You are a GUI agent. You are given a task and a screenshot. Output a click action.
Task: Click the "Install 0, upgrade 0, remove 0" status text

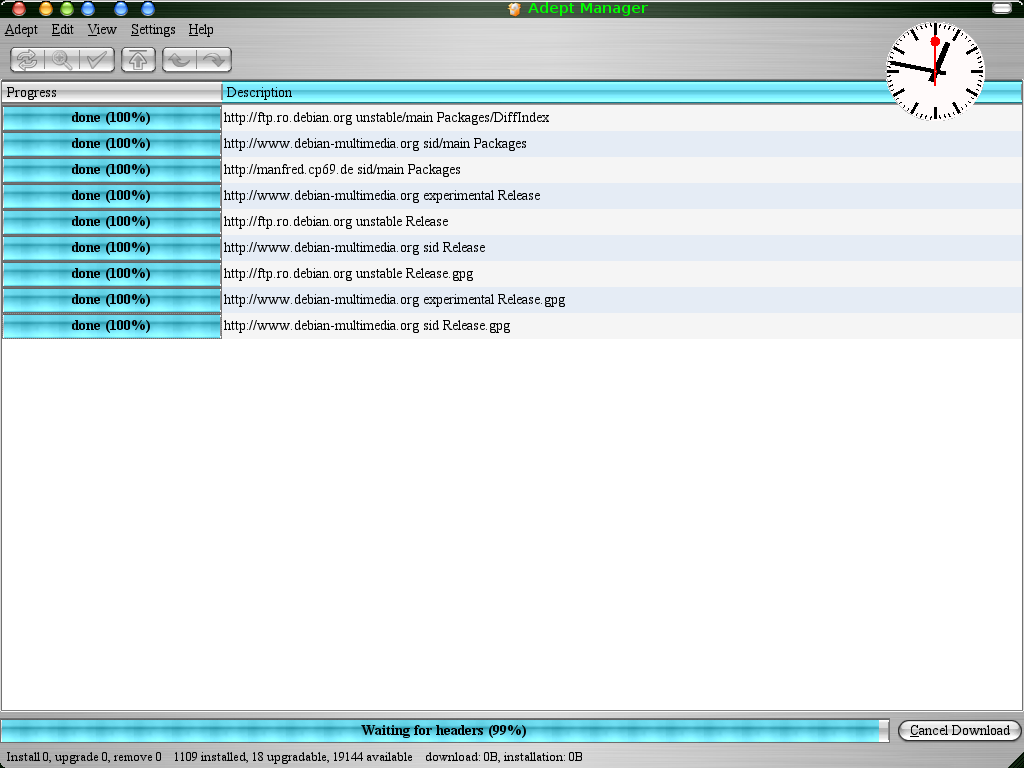point(84,757)
